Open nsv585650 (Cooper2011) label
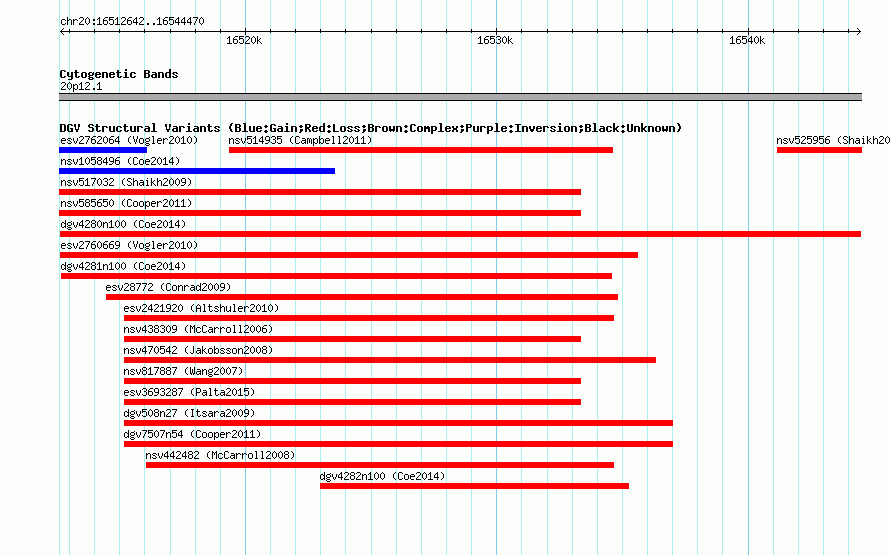This screenshot has height=555, width=890. point(126,203)
